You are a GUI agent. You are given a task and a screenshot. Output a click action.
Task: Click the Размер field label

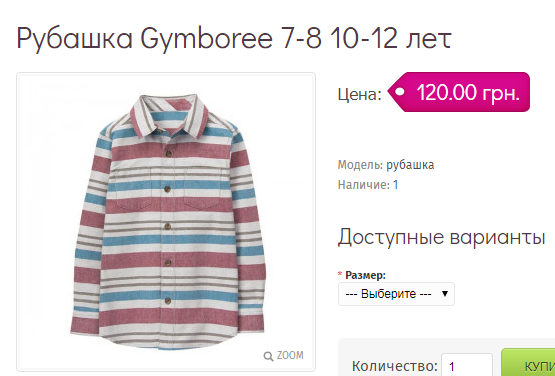click(365, 275)
